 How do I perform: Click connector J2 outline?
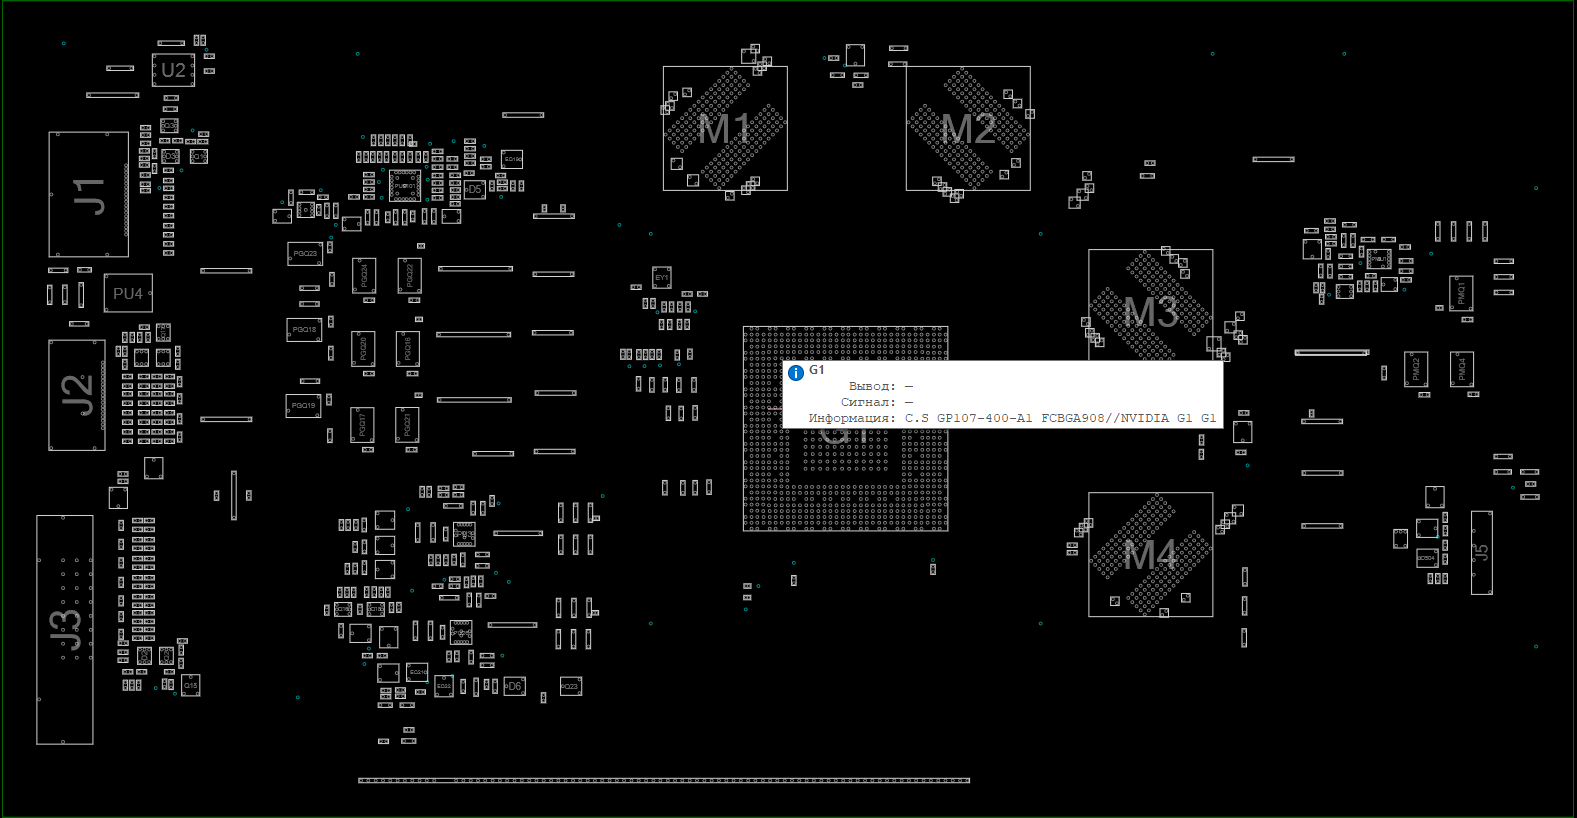pyautogui.click(x=77, y=395)
